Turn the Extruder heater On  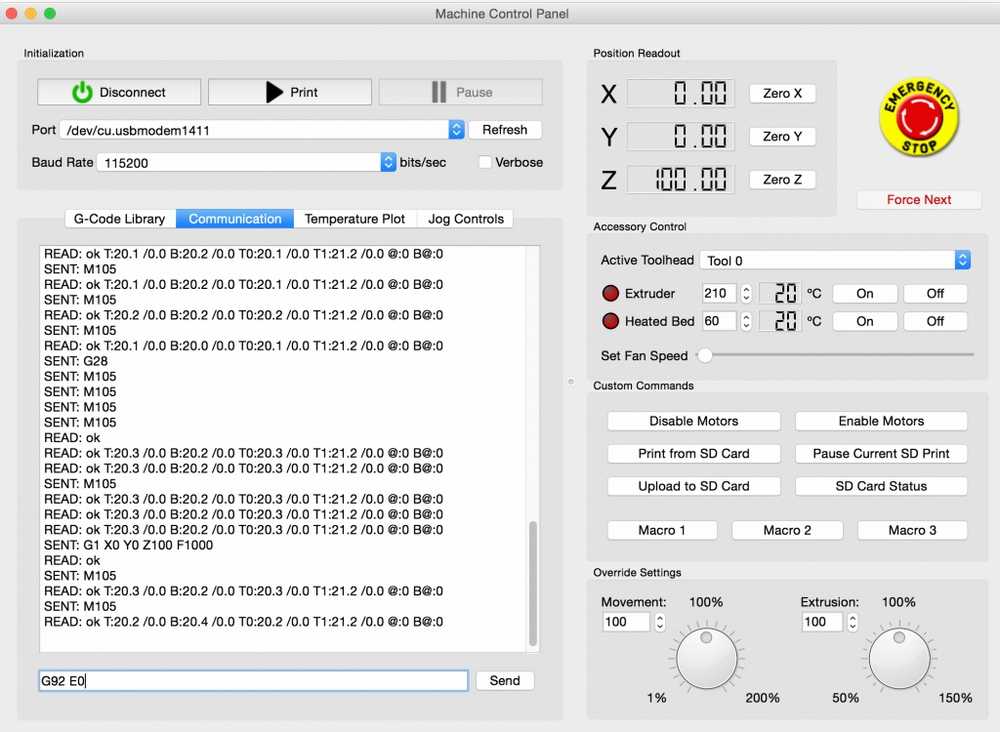click(865, 294)
